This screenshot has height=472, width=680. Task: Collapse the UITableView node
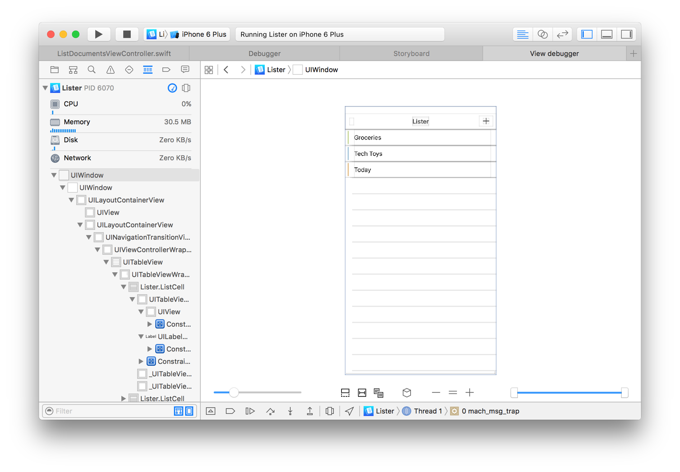tap(106, 262)
